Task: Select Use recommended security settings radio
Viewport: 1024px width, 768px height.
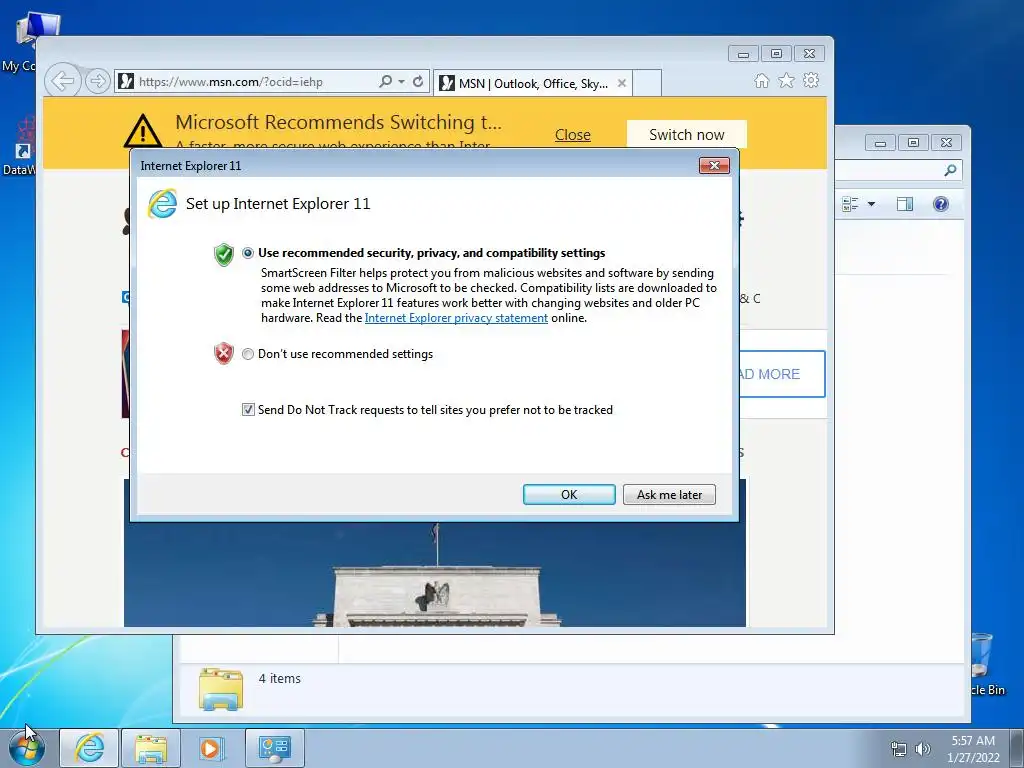Action: tap(248, 253)
